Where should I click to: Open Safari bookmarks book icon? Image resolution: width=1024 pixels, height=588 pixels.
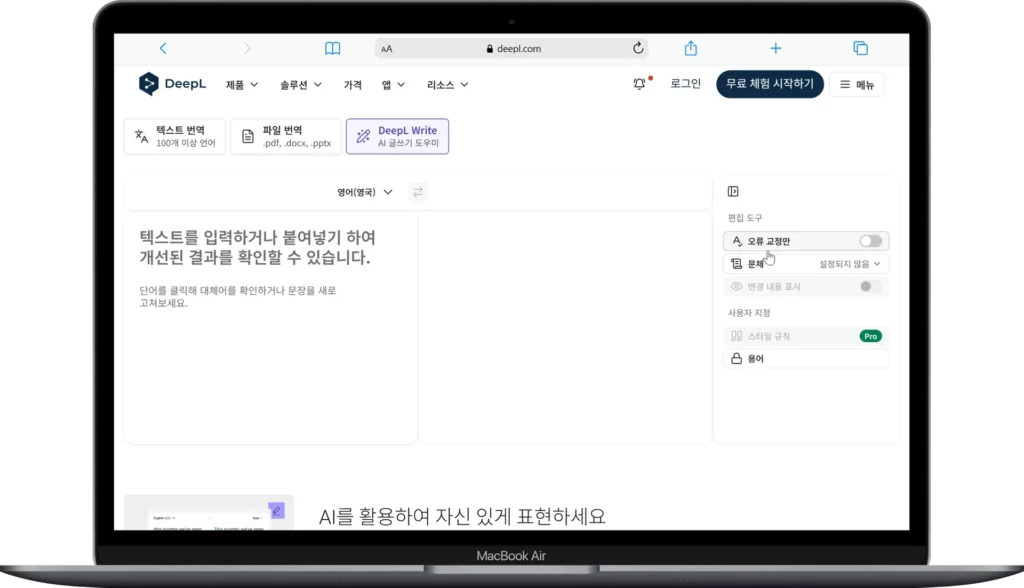pyautogui.click(x=332, y=48)
